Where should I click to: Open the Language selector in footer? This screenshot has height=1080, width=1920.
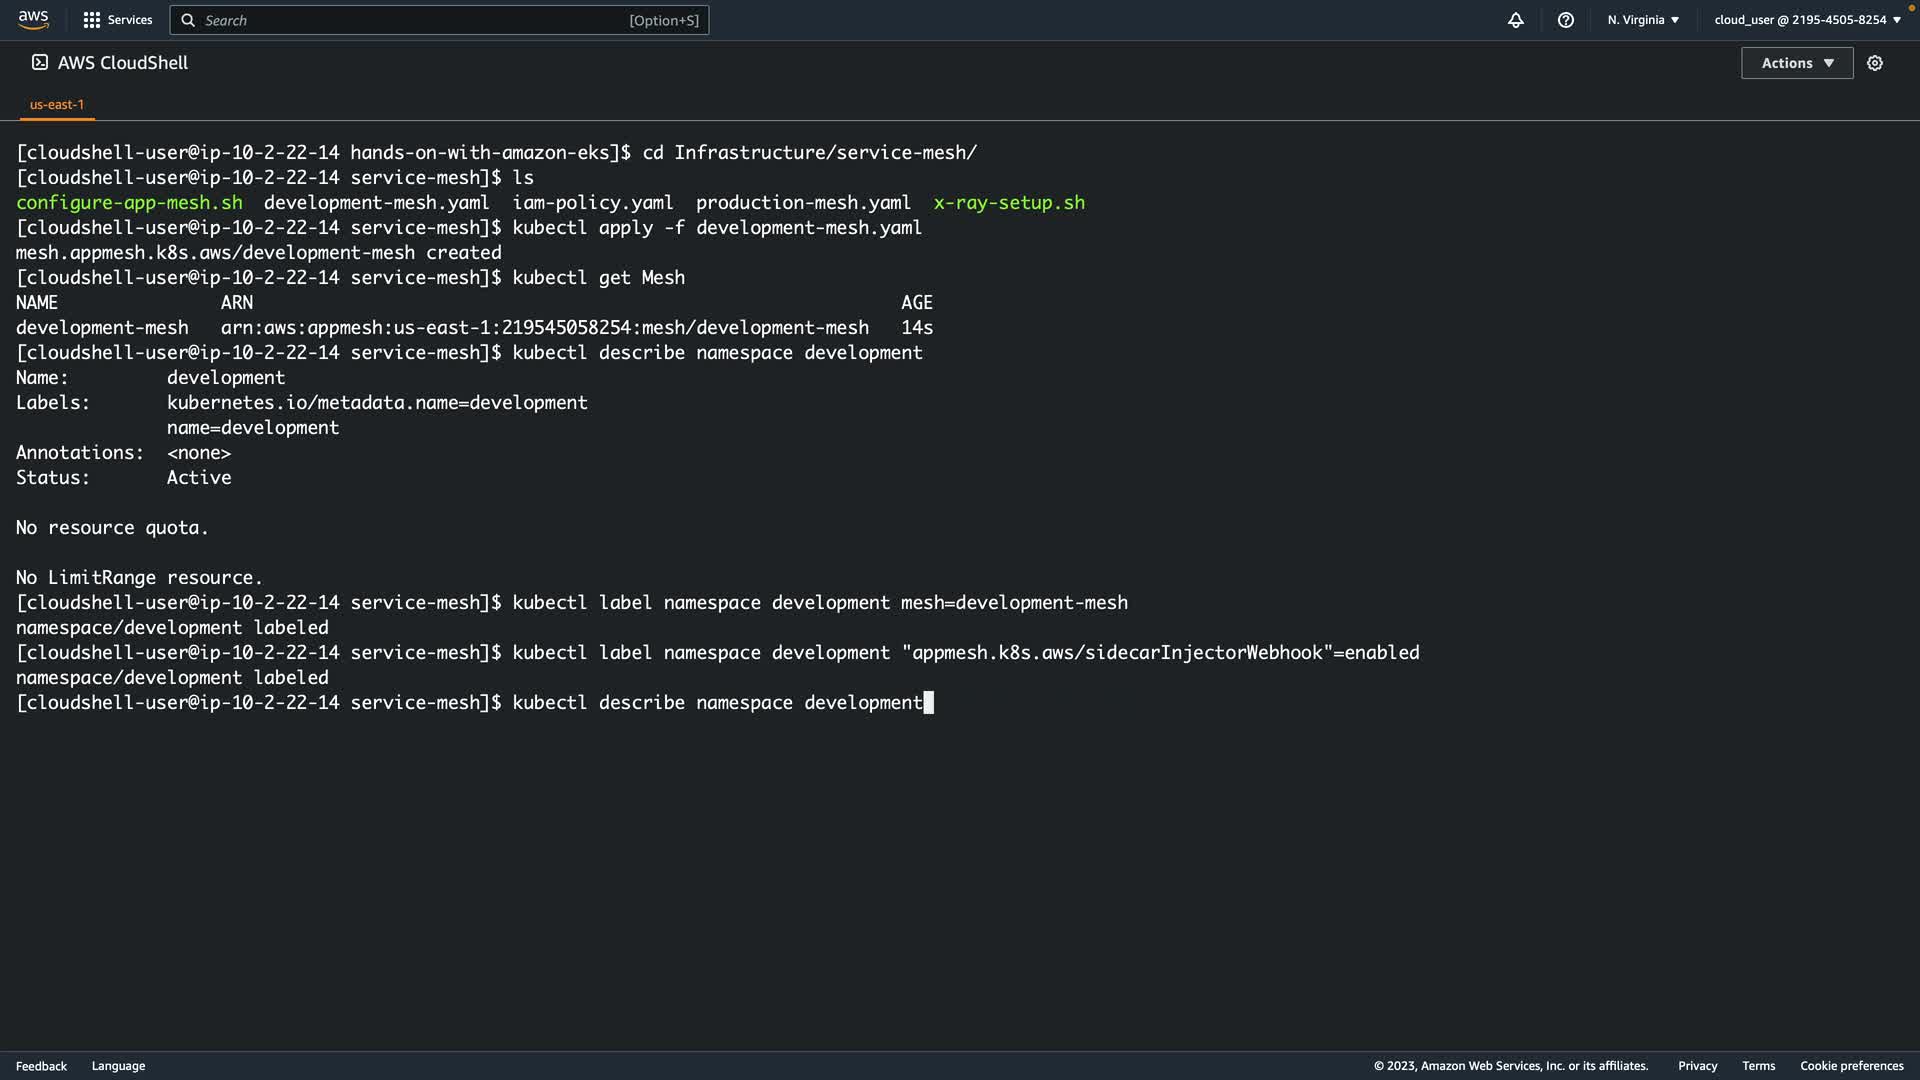click(118, 1066)
